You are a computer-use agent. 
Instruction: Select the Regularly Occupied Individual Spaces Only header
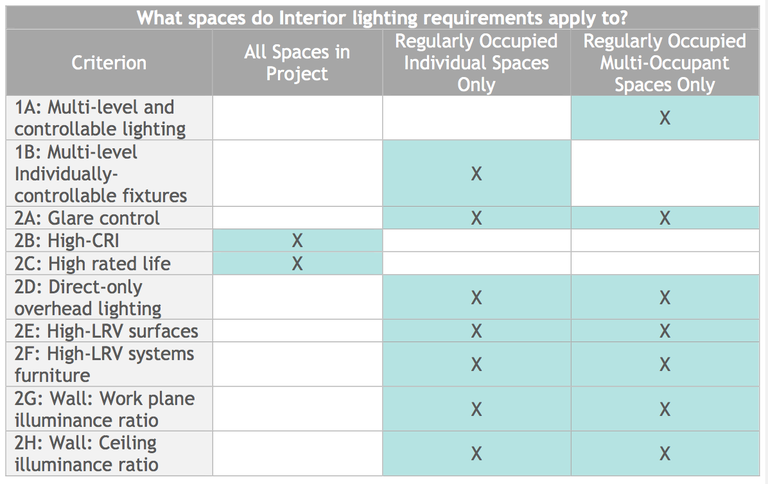tap(476, 63)
